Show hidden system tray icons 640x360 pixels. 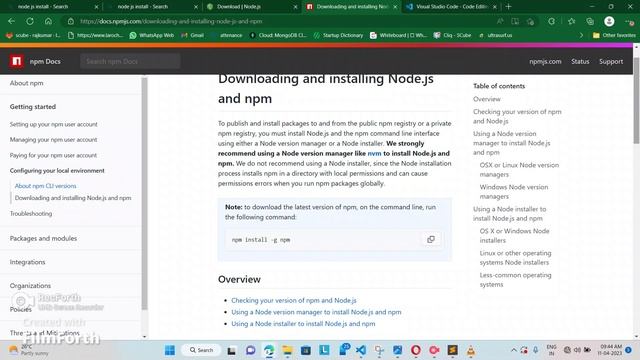pyautogui.click(x=513, y=350)
